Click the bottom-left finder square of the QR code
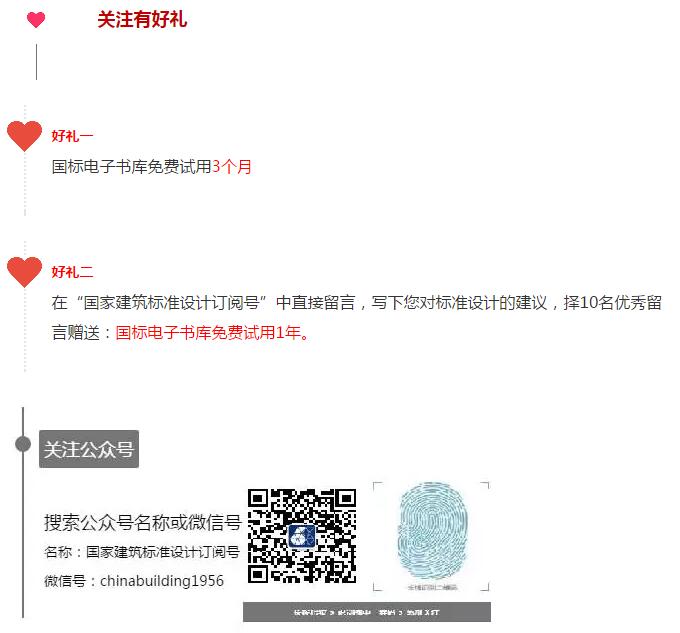This screenshot has height=633, width=680. pyautogui.click(x=259, y=572)
